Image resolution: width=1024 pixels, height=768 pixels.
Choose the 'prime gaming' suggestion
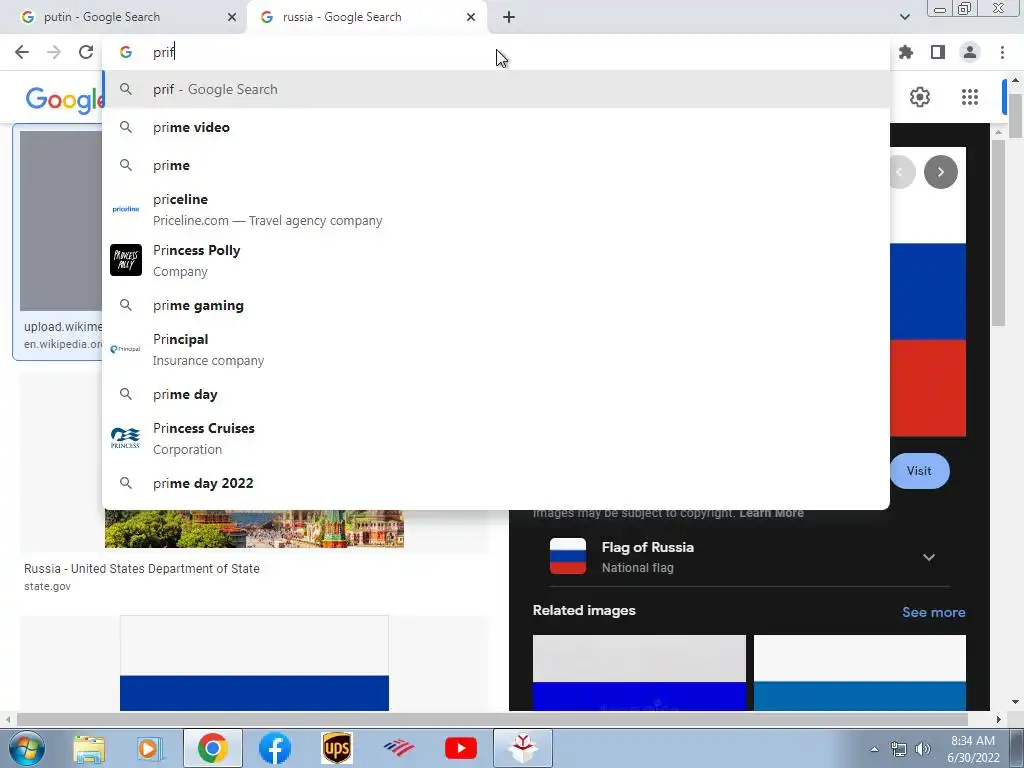(496, 306)
